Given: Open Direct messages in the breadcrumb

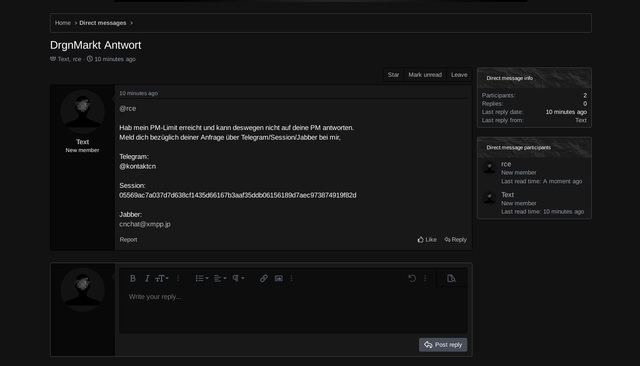Looking at the screenshot, I should tap(103, 23).
